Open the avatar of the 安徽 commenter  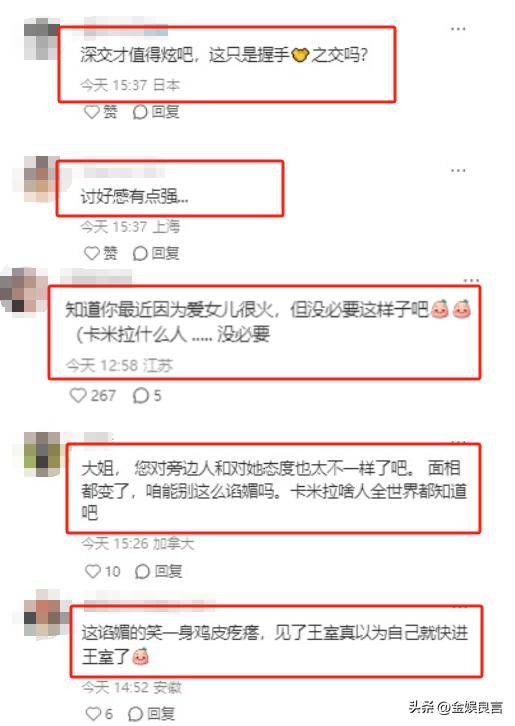coord(42,612)
